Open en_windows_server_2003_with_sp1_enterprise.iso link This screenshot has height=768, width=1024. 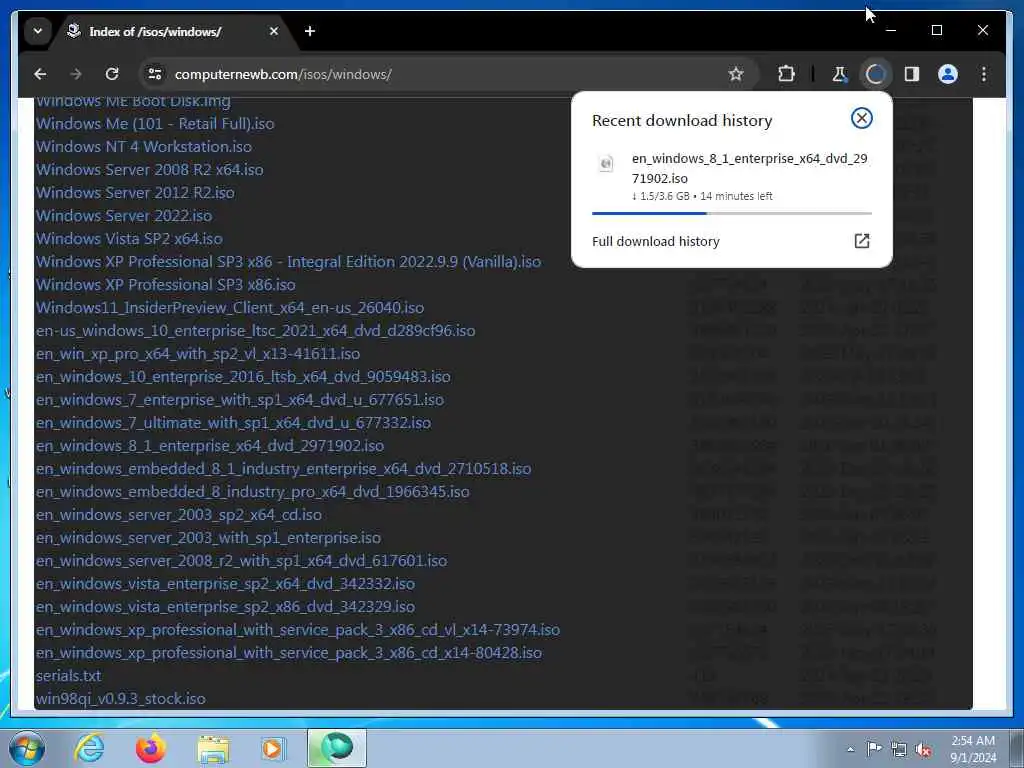tap(208, 537)
